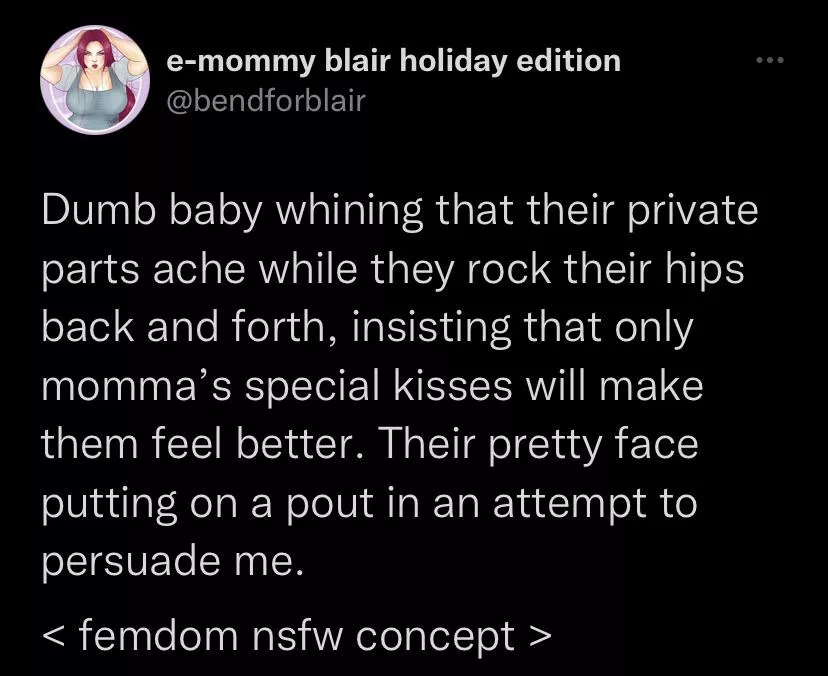The height and width of the screenshot is (676, 828).
Task: Click the display name 'e-mommy blair holiday edition'
Action: [392, 62]
